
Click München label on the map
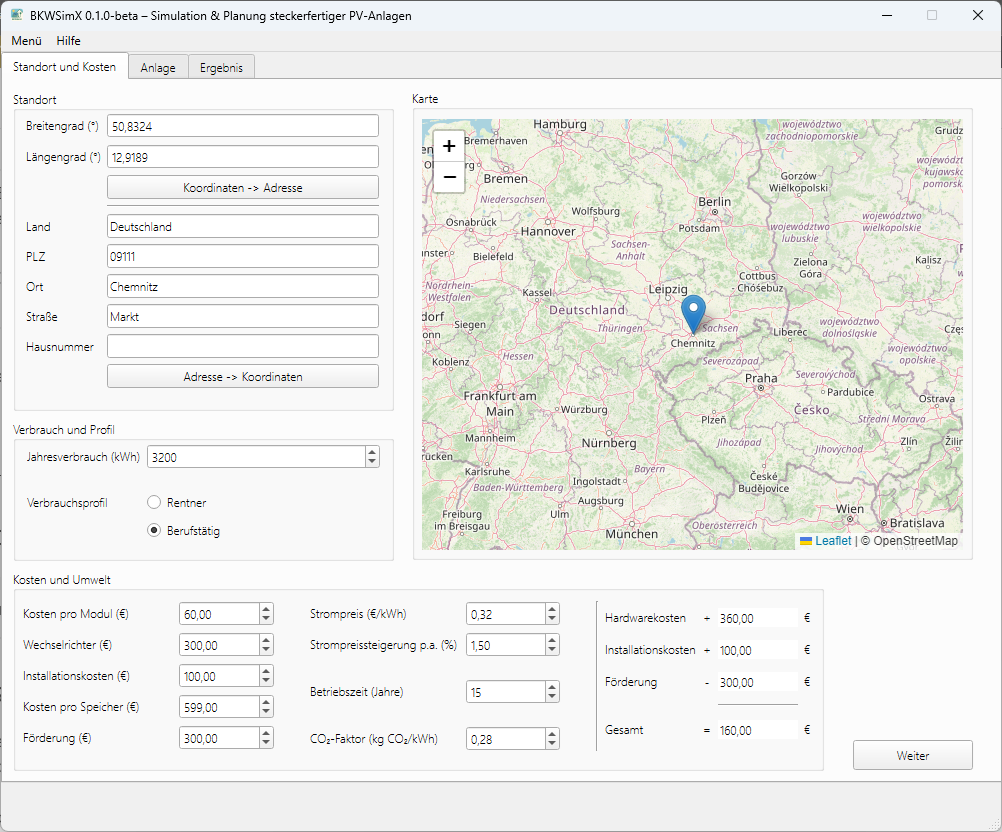[631, 534]
